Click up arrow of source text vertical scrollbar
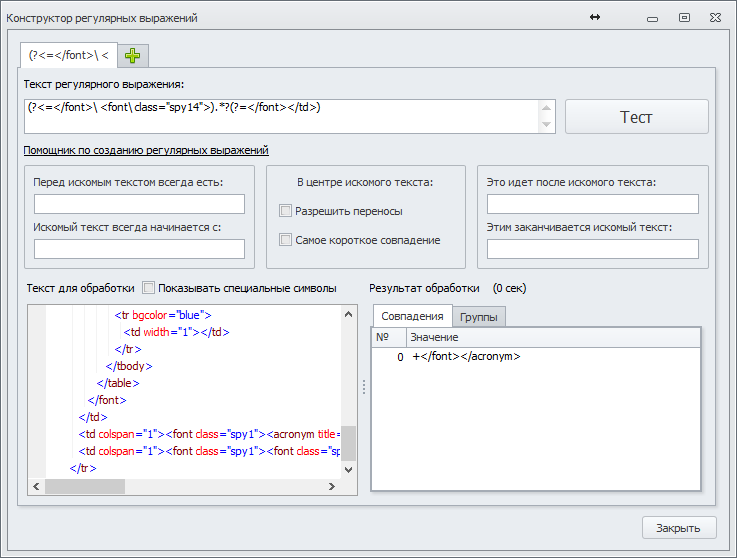This screenshot has width=737, height=558. point(348,313)
